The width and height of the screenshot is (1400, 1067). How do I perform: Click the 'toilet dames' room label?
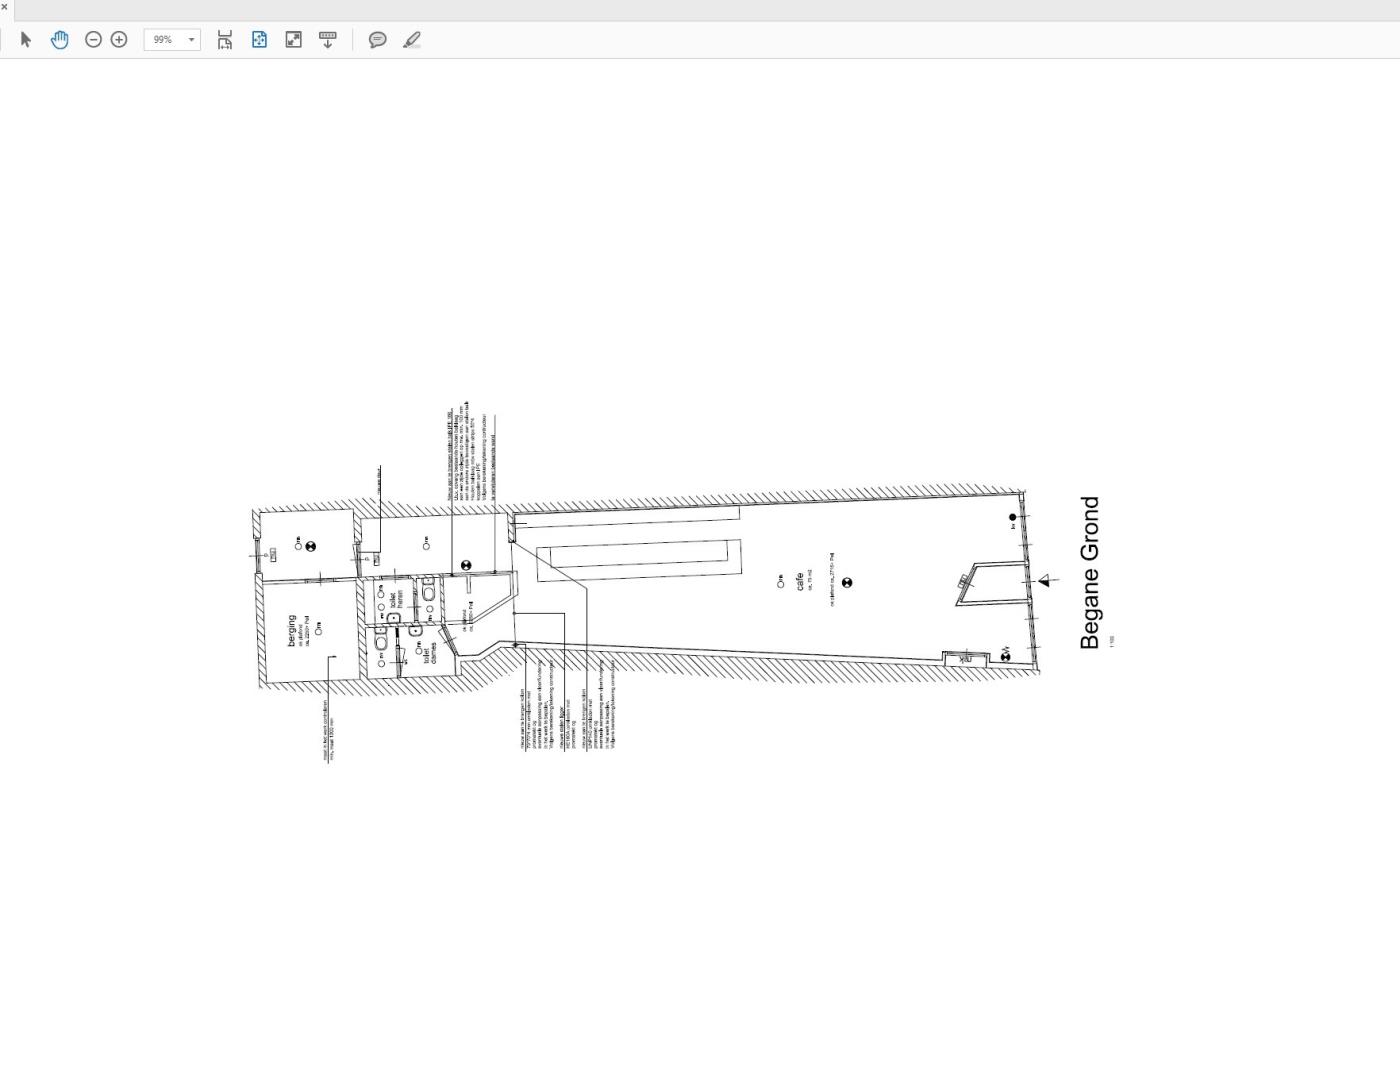[431, 654]
